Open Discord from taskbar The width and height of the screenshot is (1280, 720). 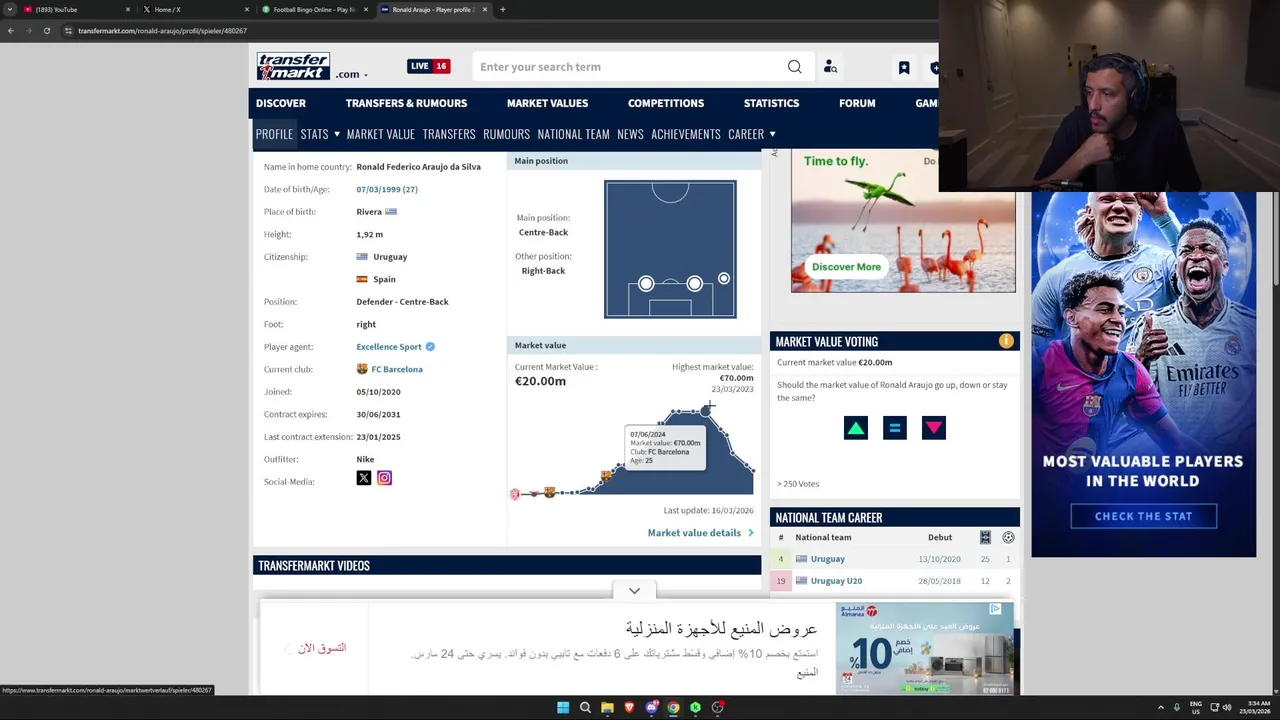[x=651, y=708]
